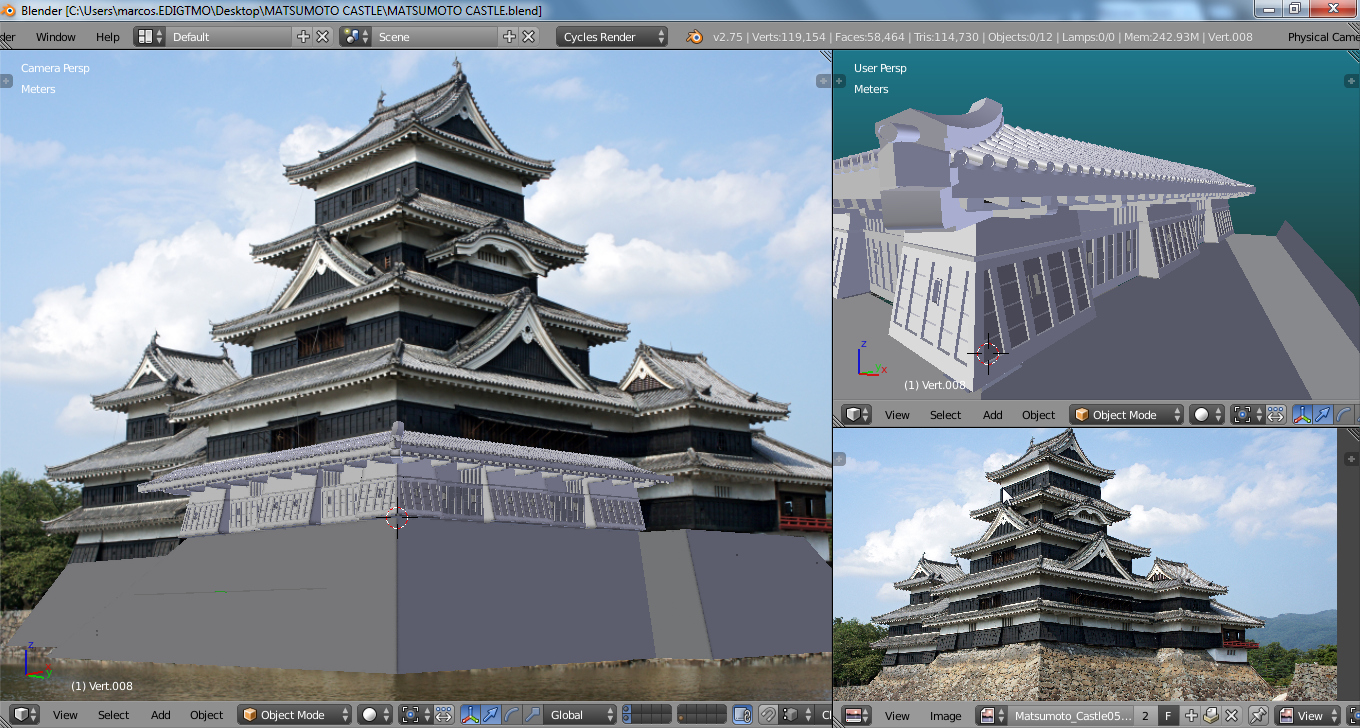Expand camera viewport tool shelf with plus tab
This screenshot has height=728, width=1360.
pyautogui.click(x=6, y=80)
